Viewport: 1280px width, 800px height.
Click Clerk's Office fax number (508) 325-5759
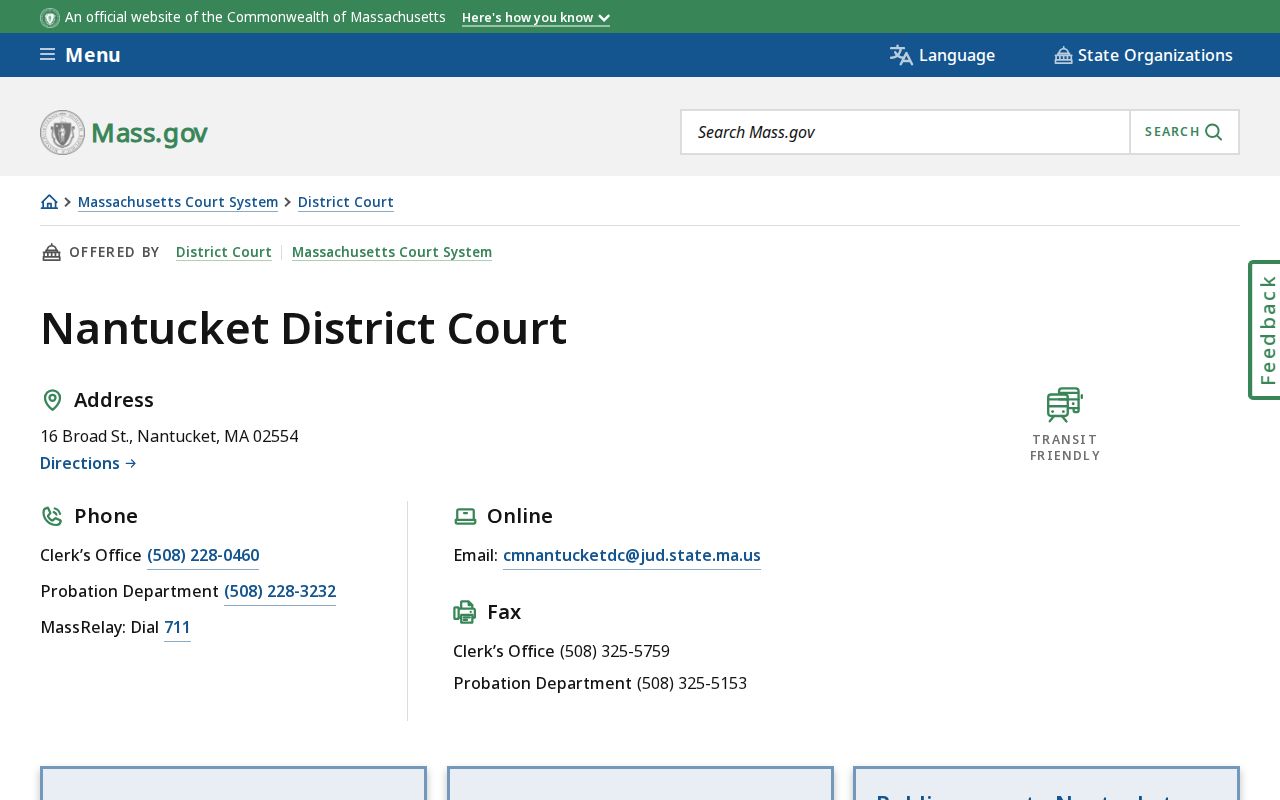pyautogui.click(x=615, y=651)
